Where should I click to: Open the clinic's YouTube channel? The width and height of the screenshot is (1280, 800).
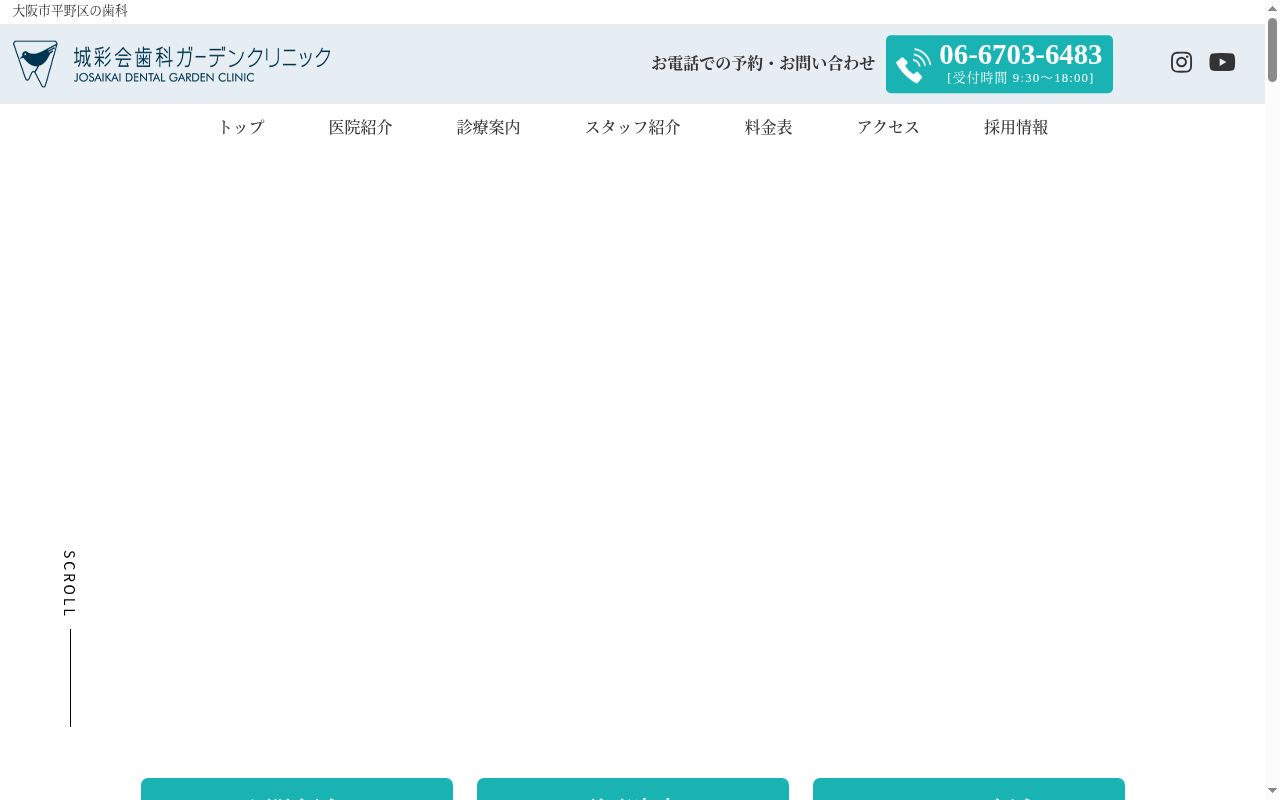(1222, 62)
